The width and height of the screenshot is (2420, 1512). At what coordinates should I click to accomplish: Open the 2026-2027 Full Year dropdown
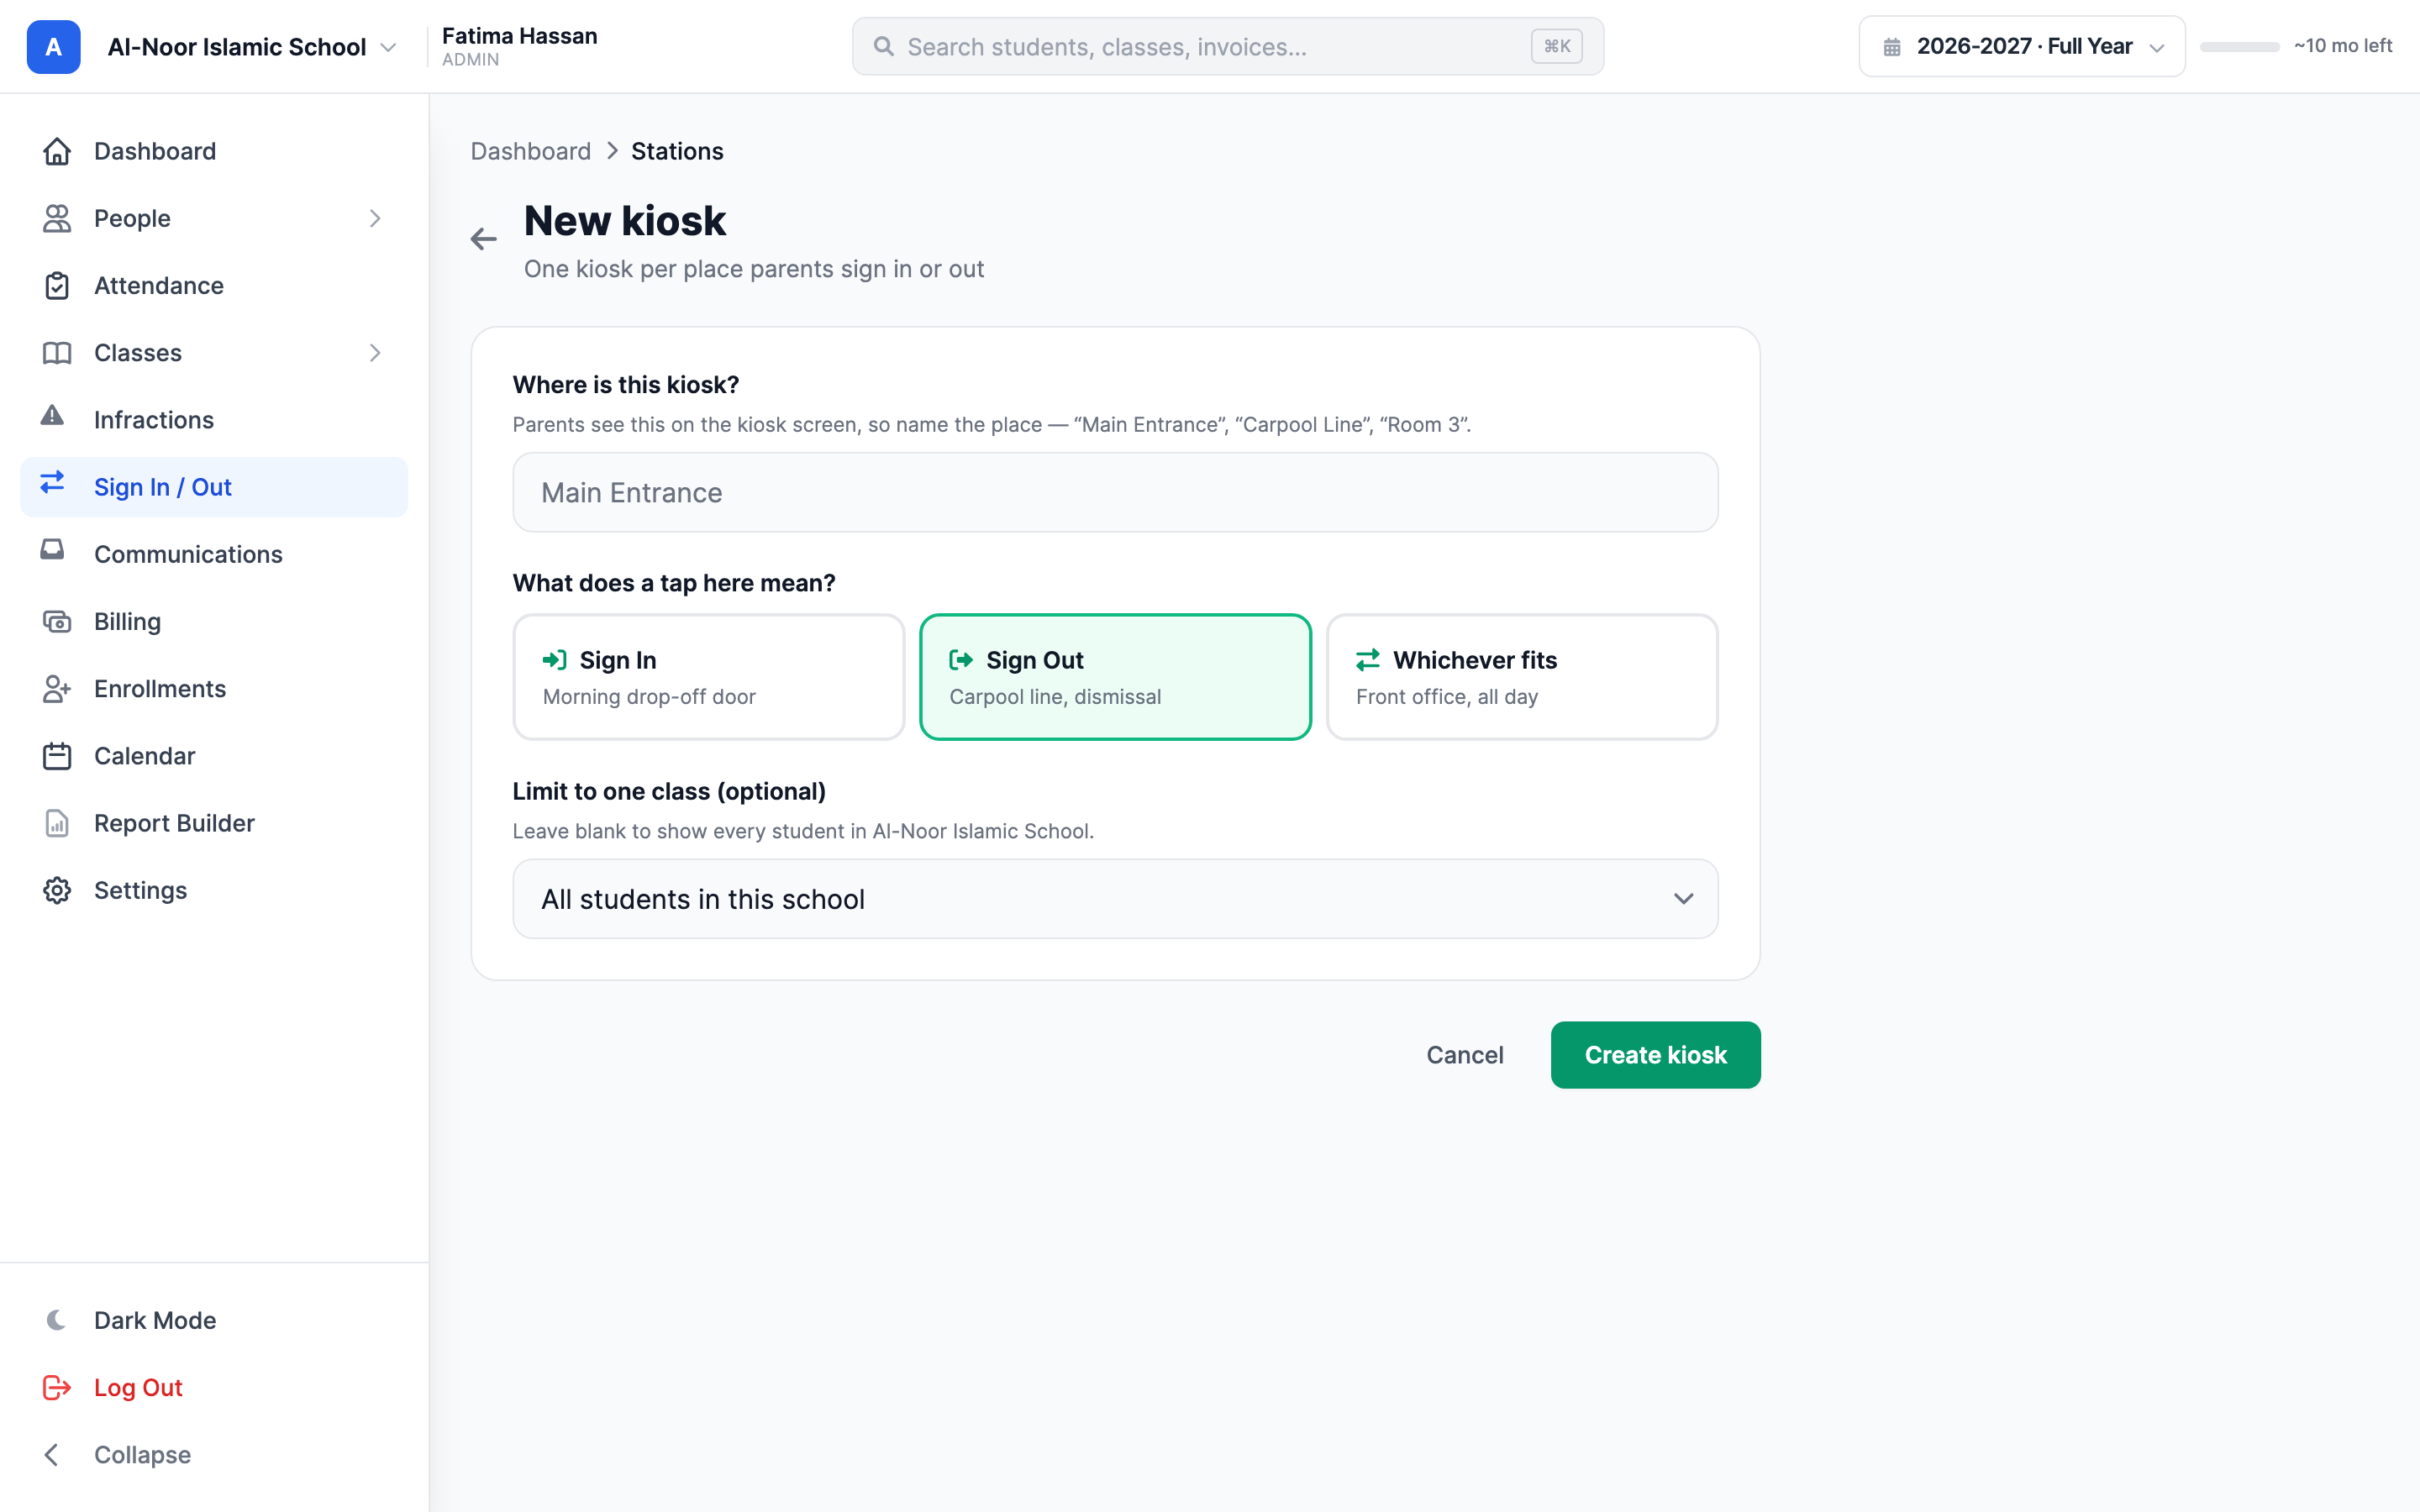click(2022, 46)
